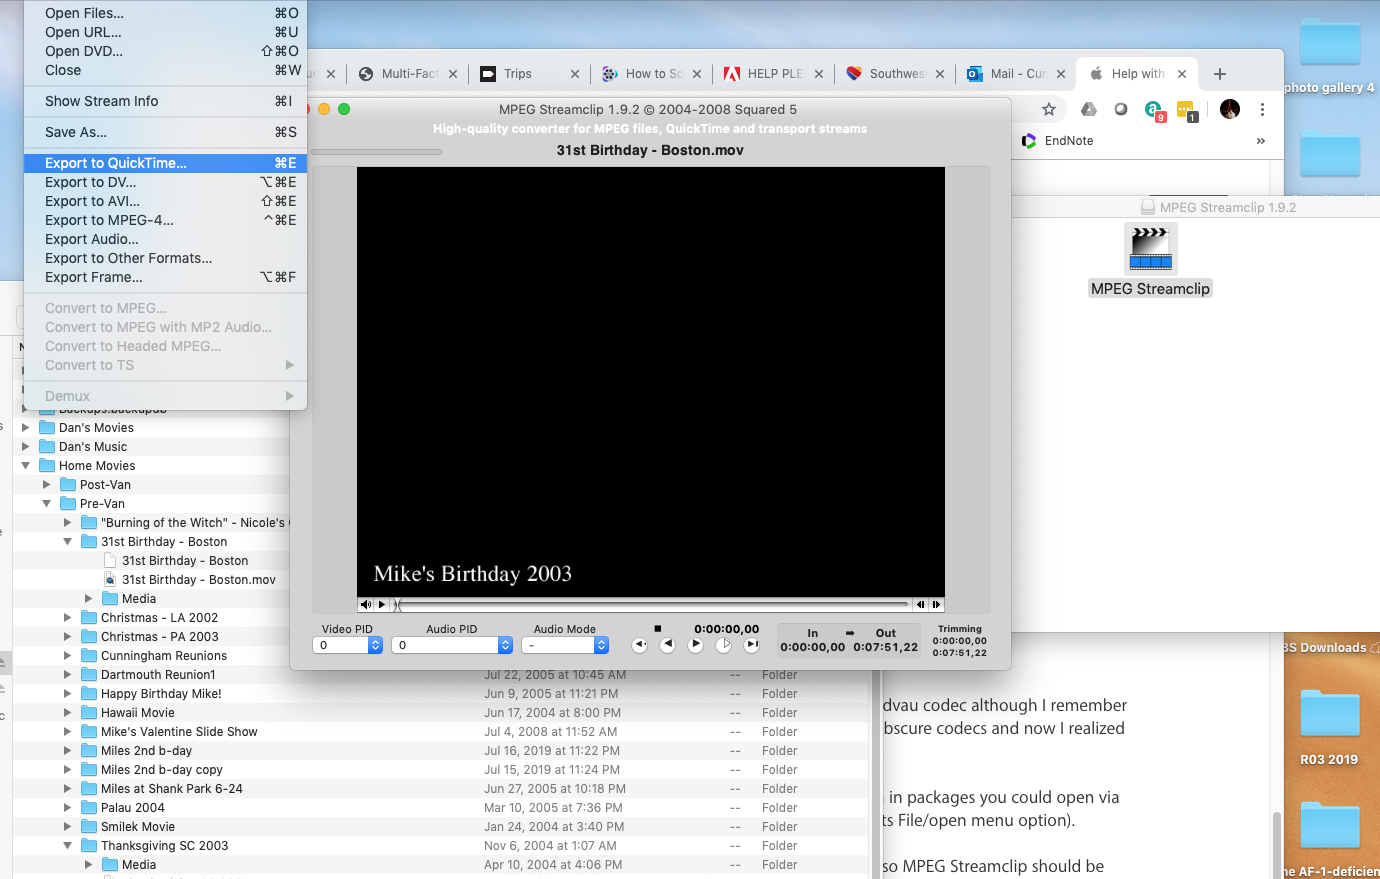The width and height of the screenshot is (1380, 879).
Task: Play the movie in reverse
Action: [x=667, y=645]
